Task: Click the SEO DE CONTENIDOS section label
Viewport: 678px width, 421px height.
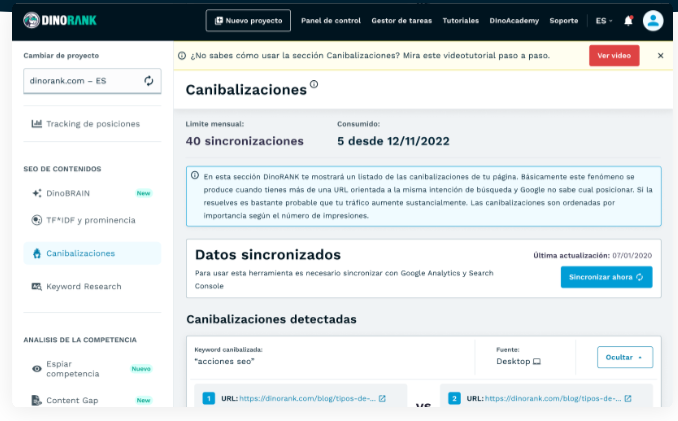Action: 62,169
